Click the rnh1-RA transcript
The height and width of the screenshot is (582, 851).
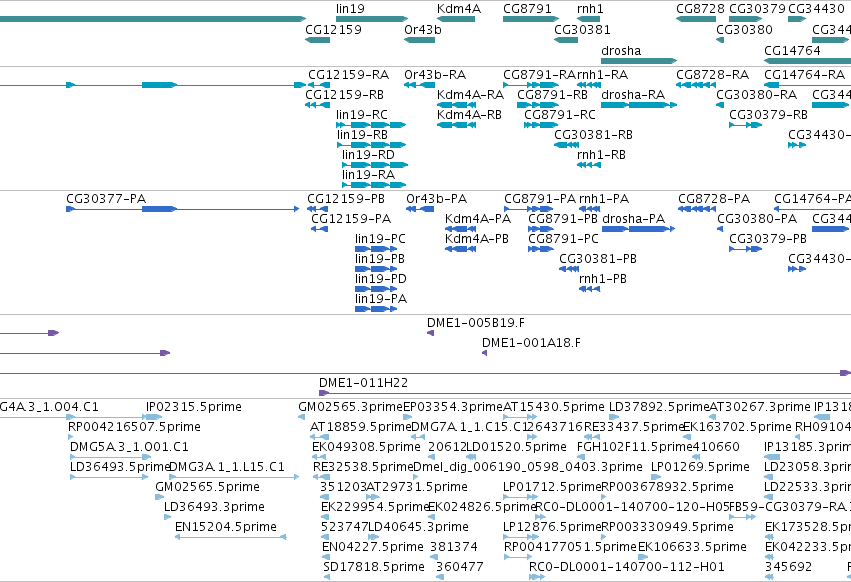[589, 85]
